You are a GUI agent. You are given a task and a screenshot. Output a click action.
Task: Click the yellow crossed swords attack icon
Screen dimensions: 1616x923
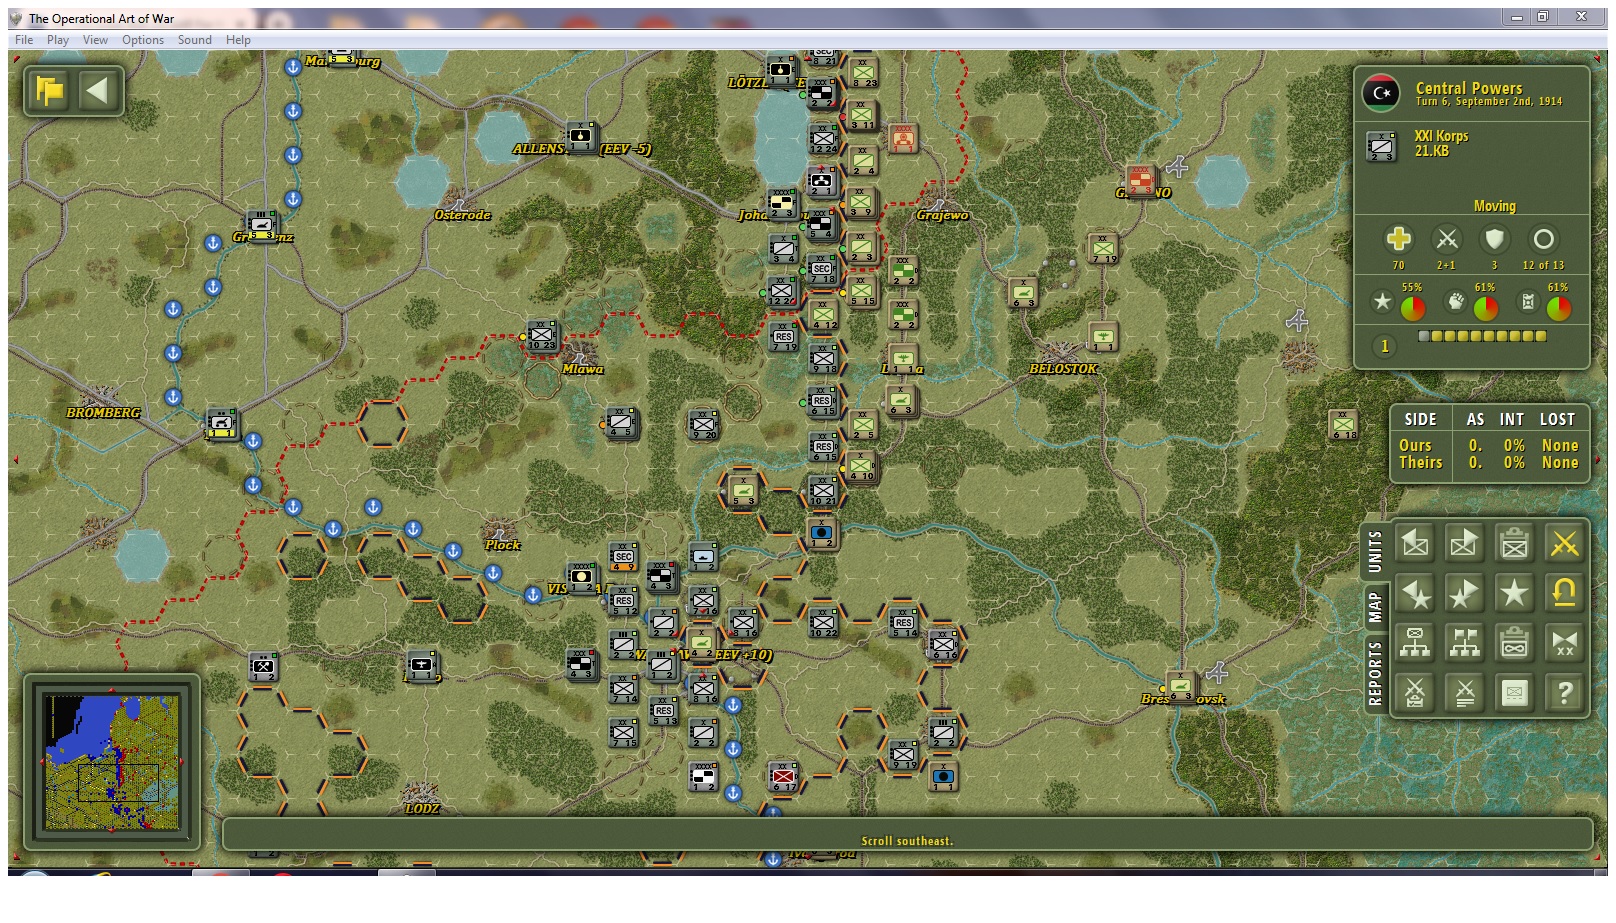click(1564, 543)
